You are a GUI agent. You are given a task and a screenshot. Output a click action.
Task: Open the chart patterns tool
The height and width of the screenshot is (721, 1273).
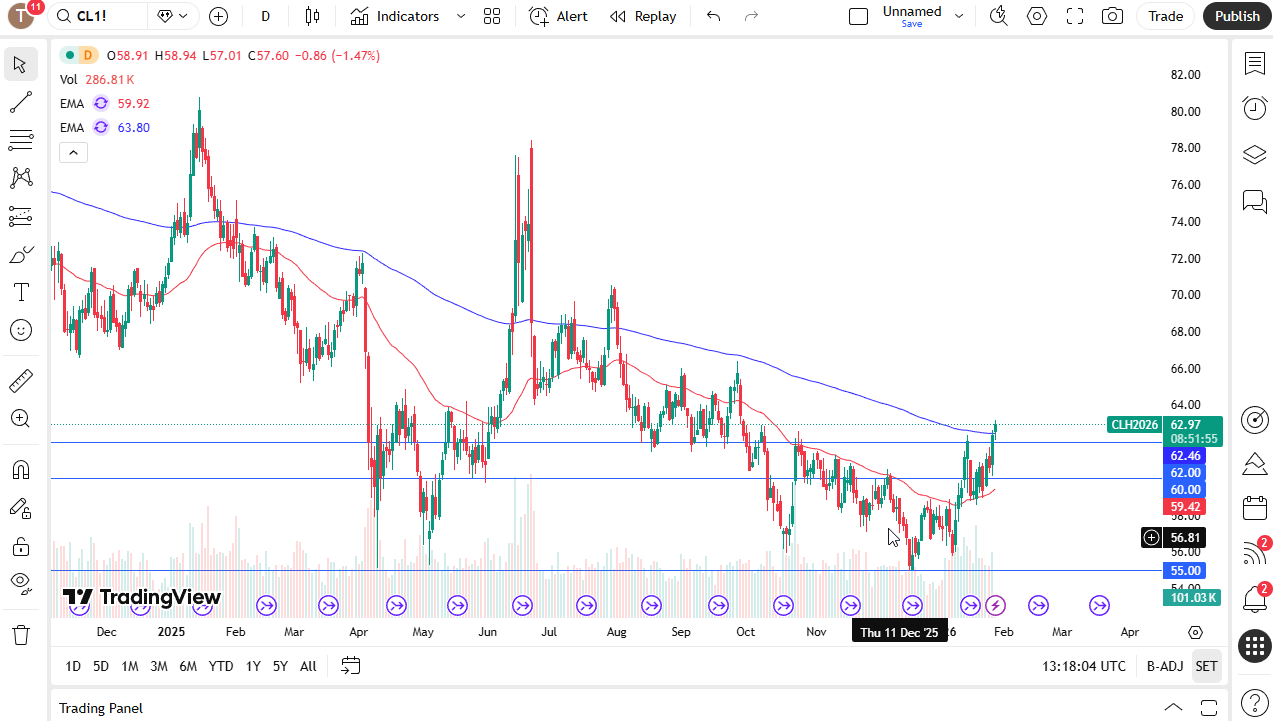point(20,178)
